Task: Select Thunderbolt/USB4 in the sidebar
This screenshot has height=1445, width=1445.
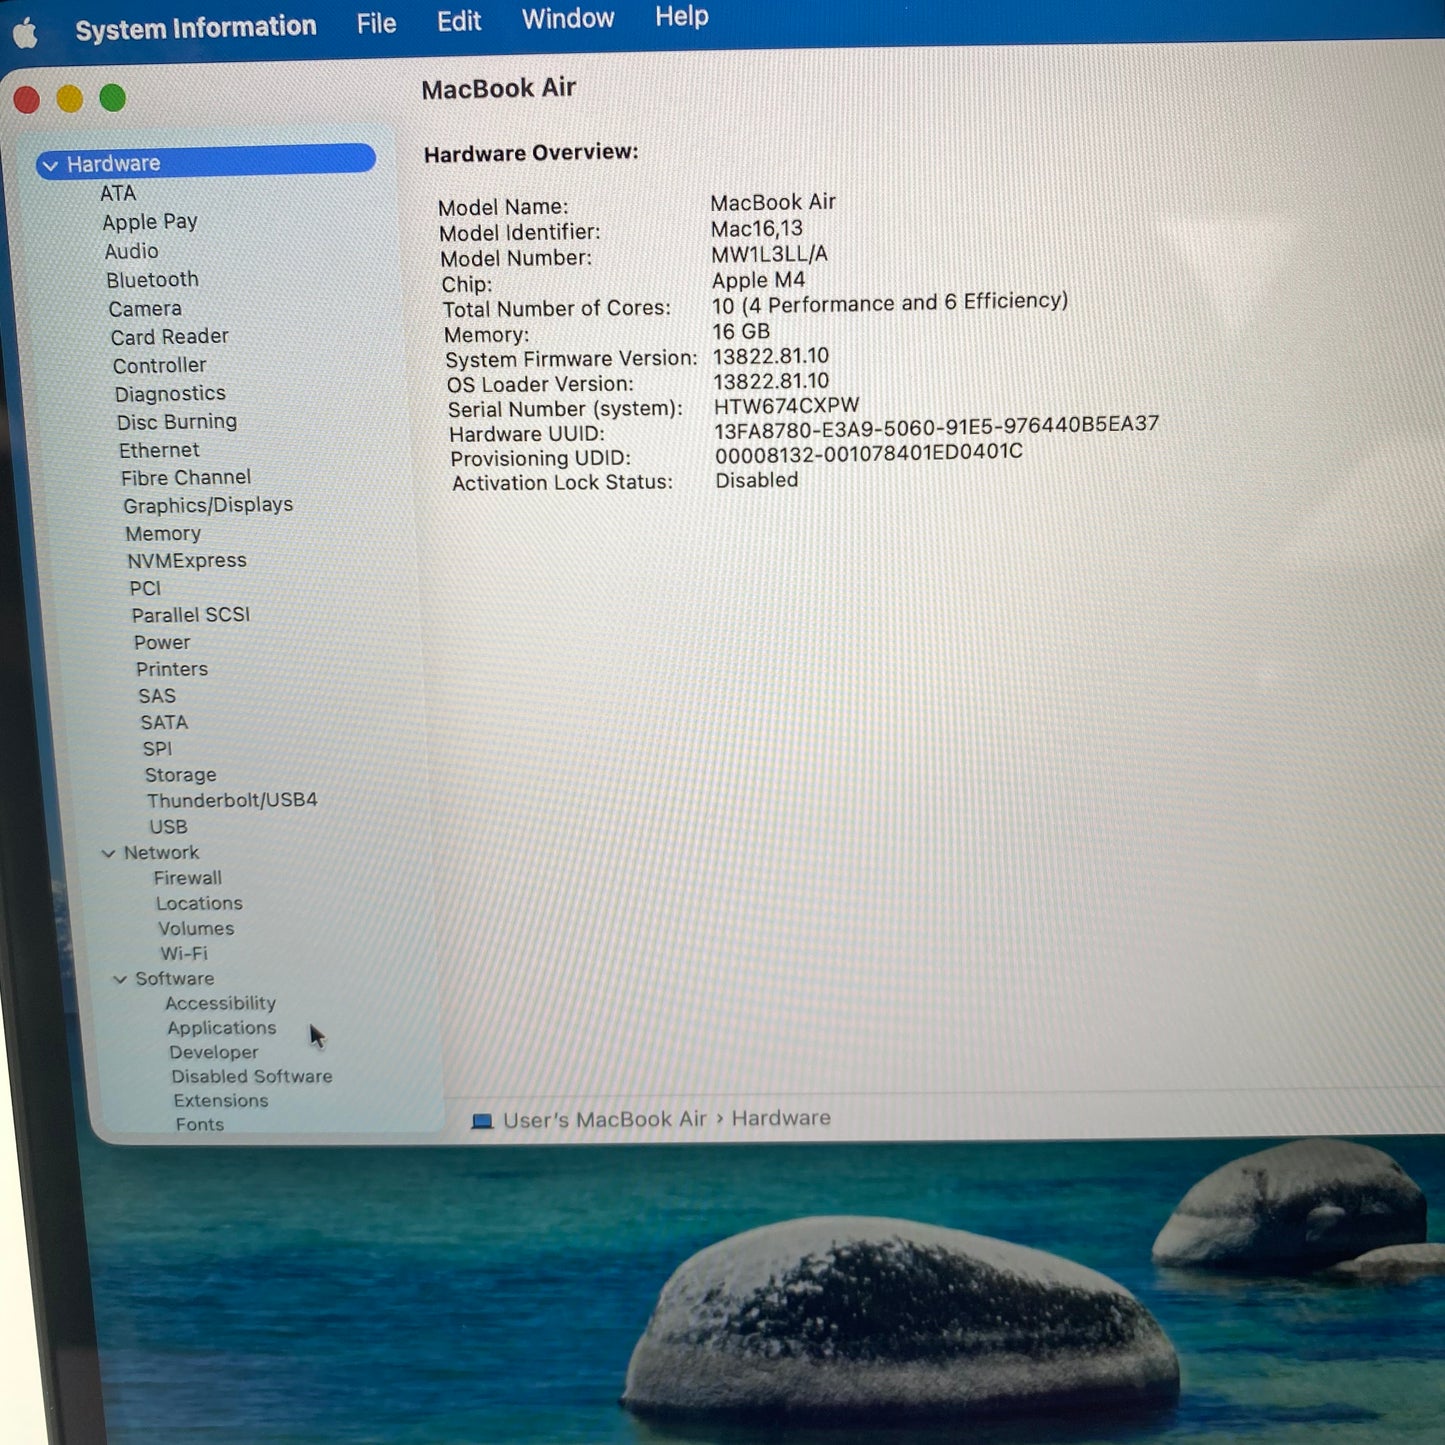Action: (232, 800)
